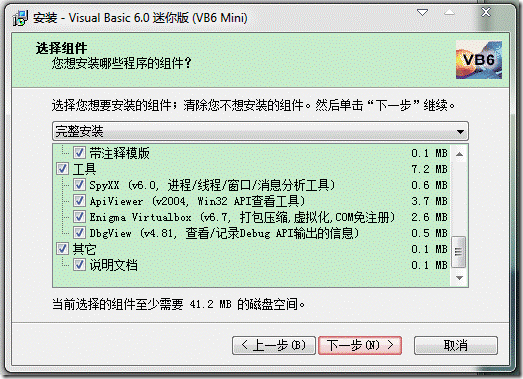Uncheck the 带注释模版 checkbox
Viewport: 523px width, 379px height.
point(79,153)
